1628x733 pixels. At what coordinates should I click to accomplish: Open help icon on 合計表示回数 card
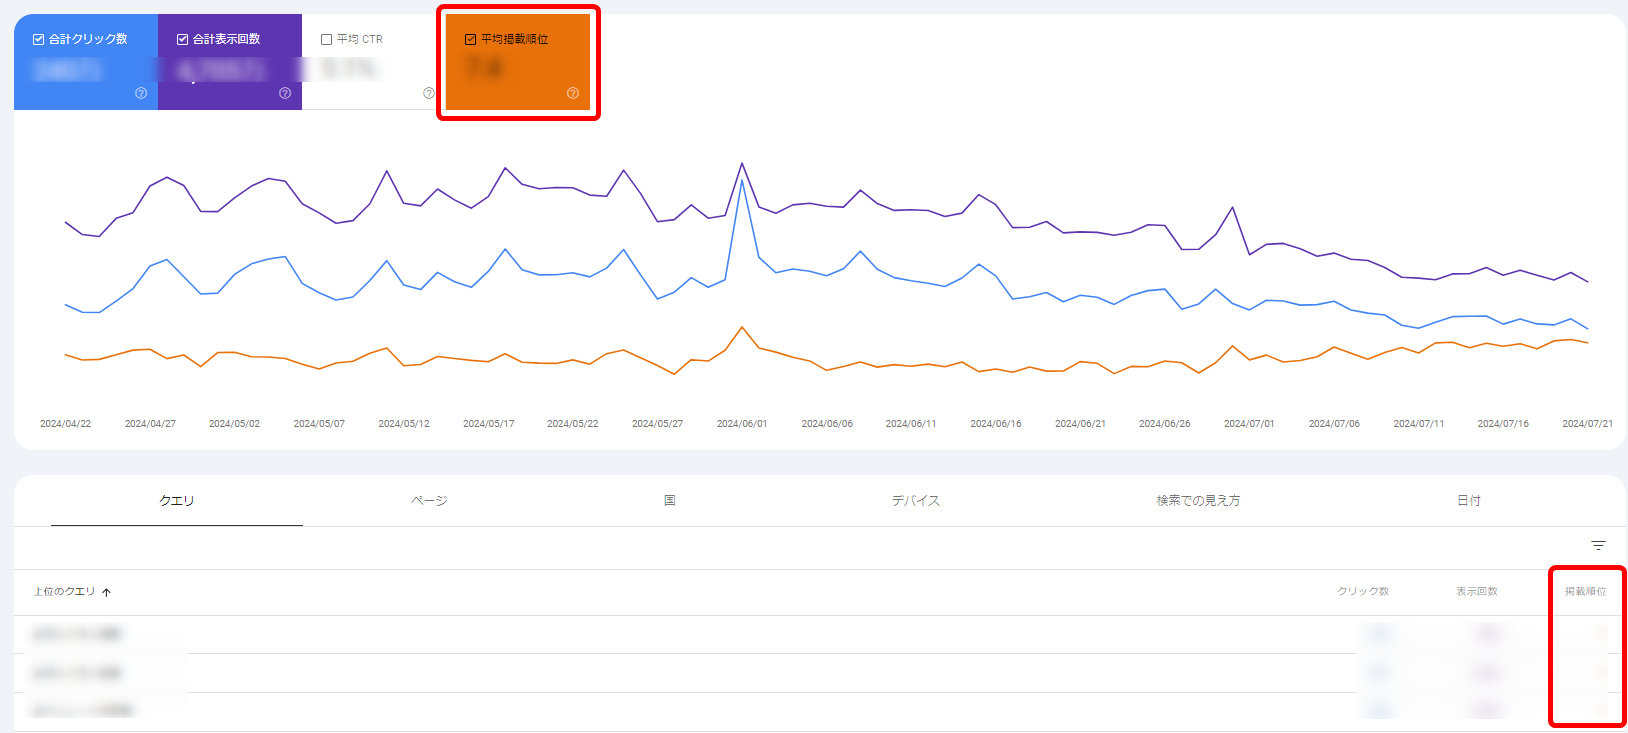pyautogui.click(x=285, y=93)
